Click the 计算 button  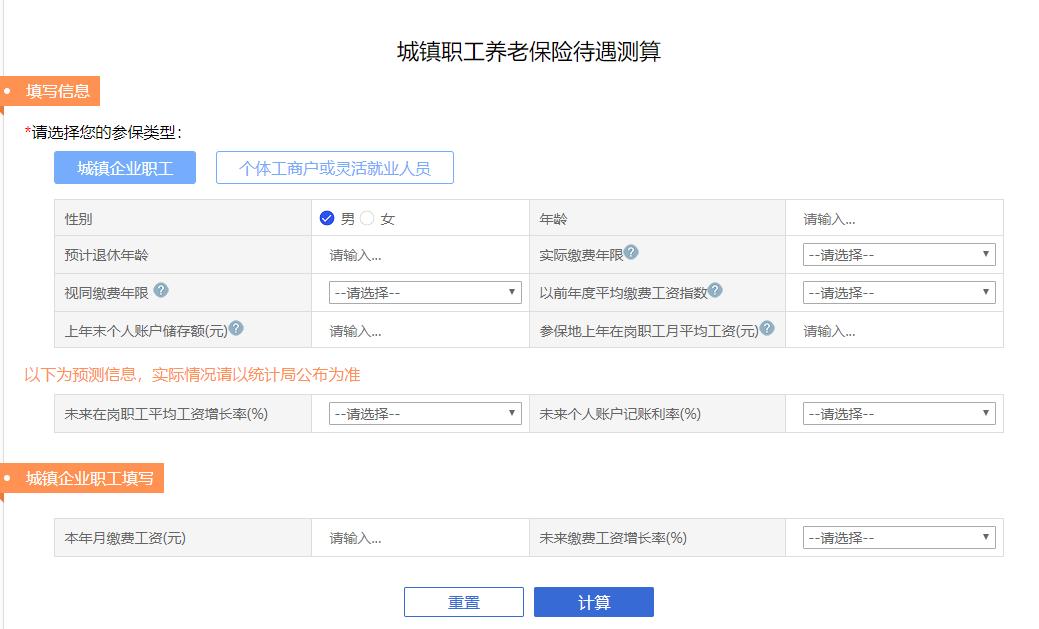(x=595, y=601)
